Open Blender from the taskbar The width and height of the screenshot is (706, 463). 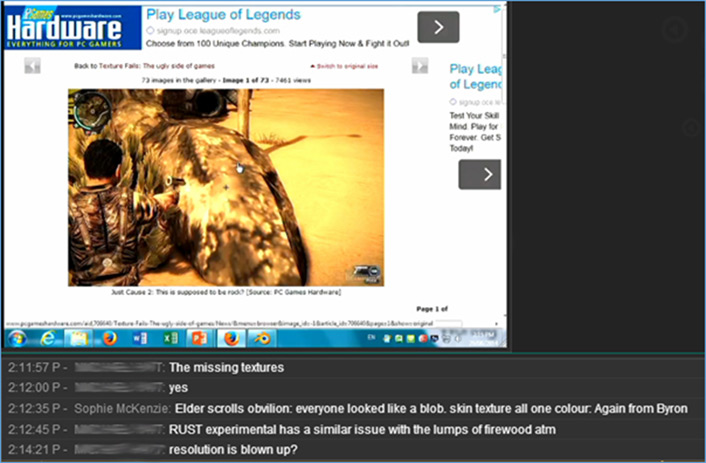262,338
